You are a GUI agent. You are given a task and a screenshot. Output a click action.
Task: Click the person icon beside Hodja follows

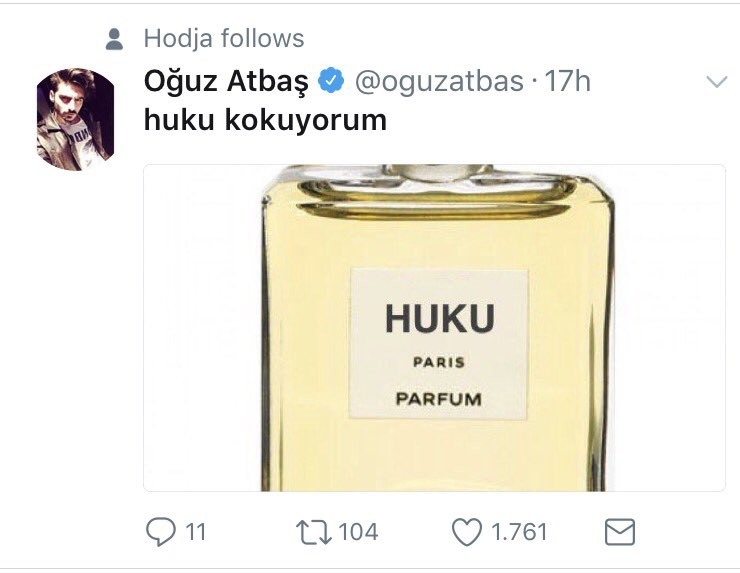(114, 39)
